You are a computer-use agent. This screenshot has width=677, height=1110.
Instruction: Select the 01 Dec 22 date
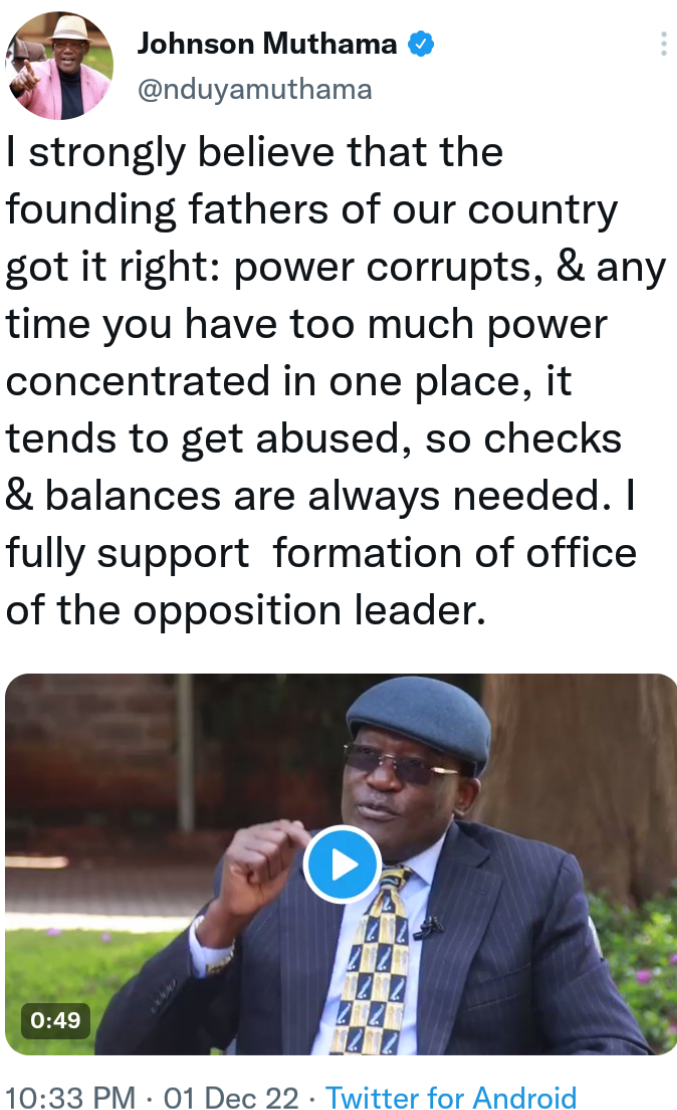[232, 1097]
